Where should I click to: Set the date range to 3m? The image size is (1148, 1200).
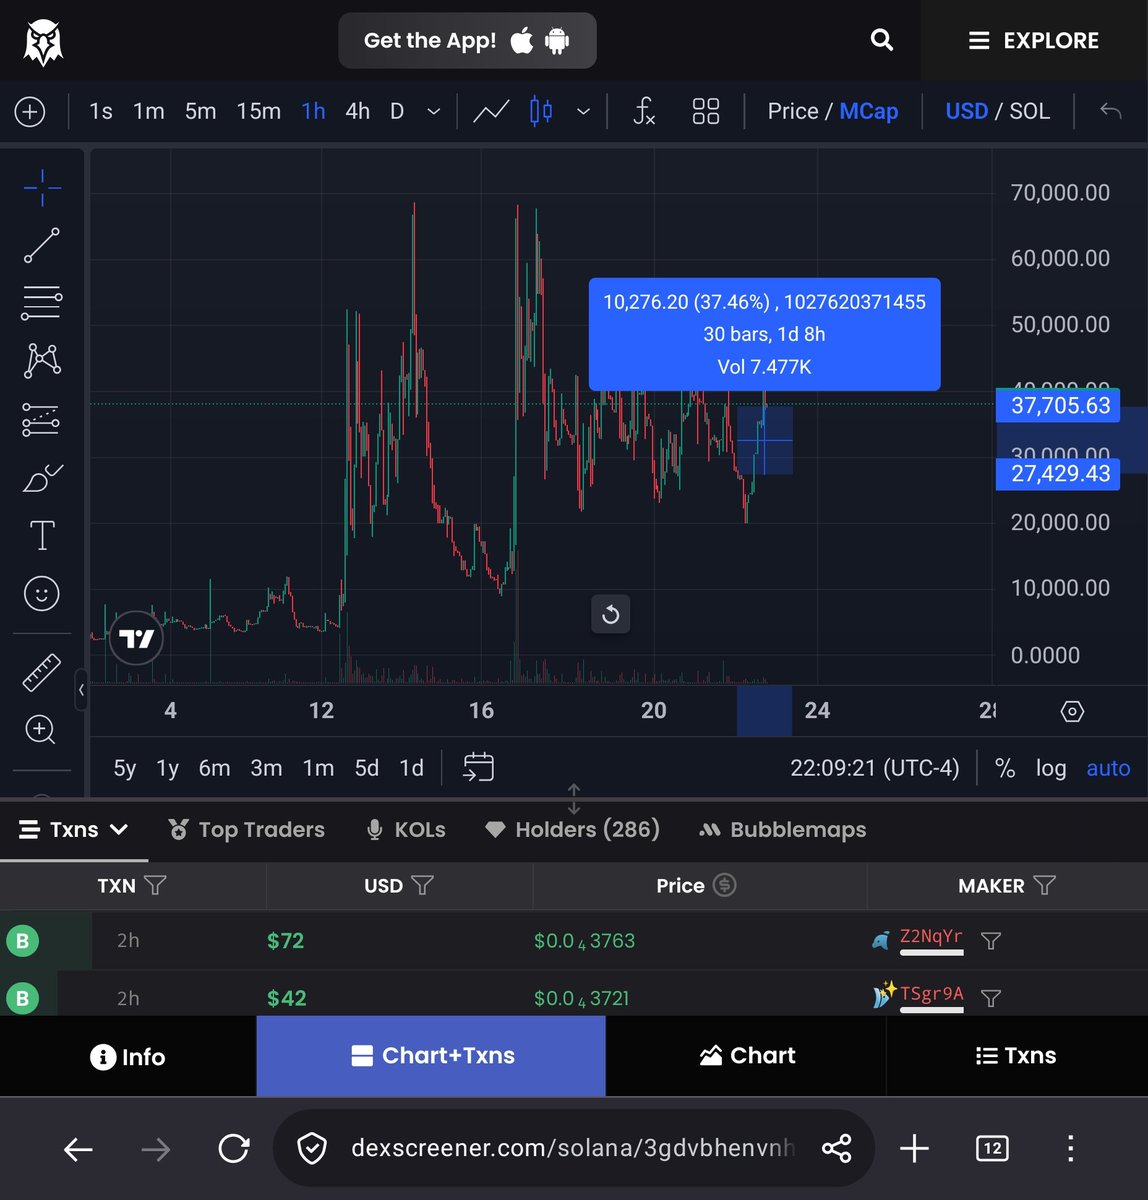(x=266, y=768)
